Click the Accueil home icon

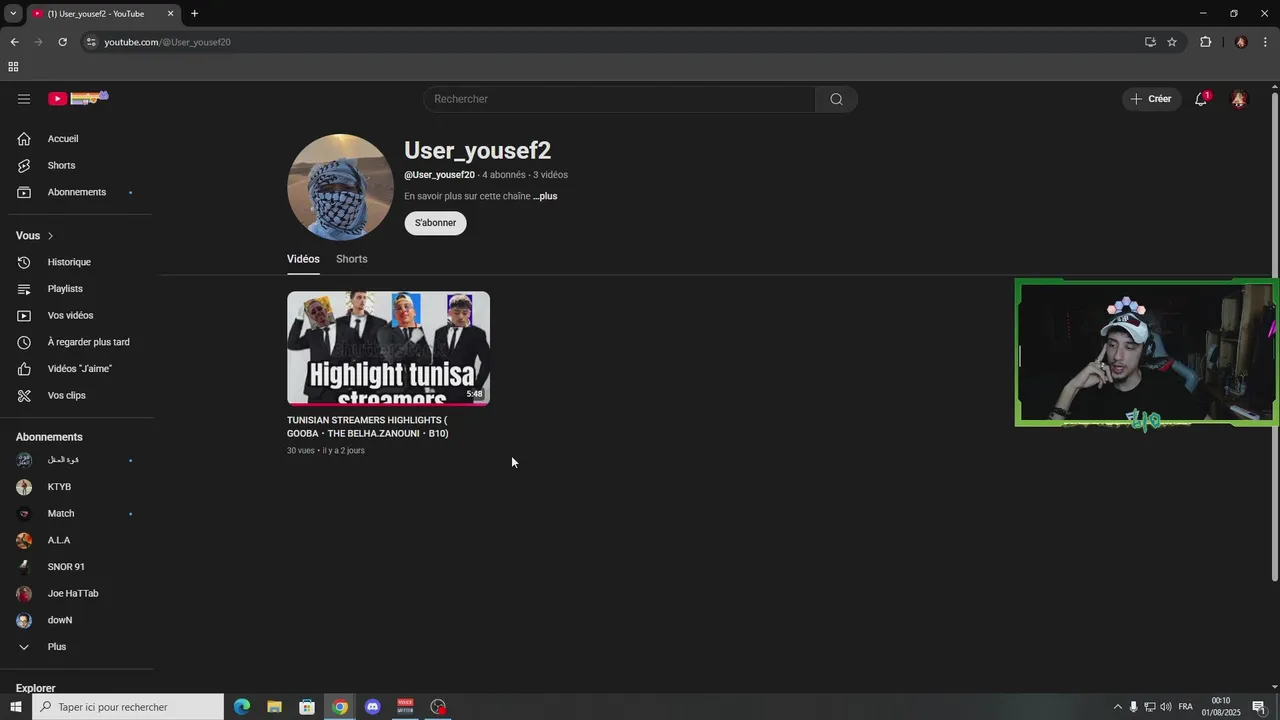24,139
